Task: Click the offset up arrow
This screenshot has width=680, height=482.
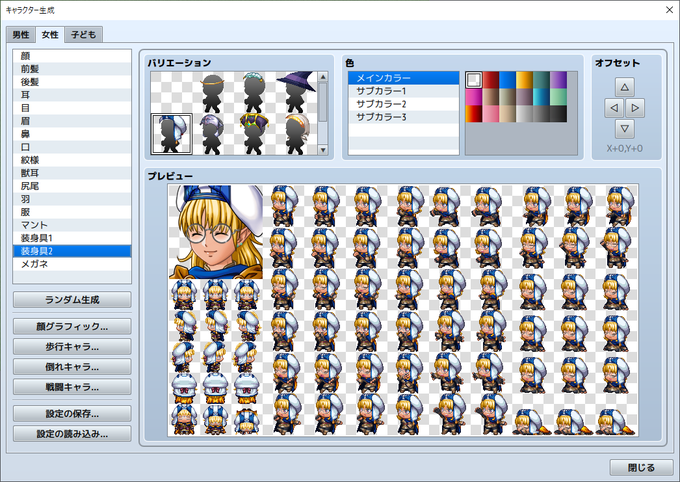Action: coord(624,87)
